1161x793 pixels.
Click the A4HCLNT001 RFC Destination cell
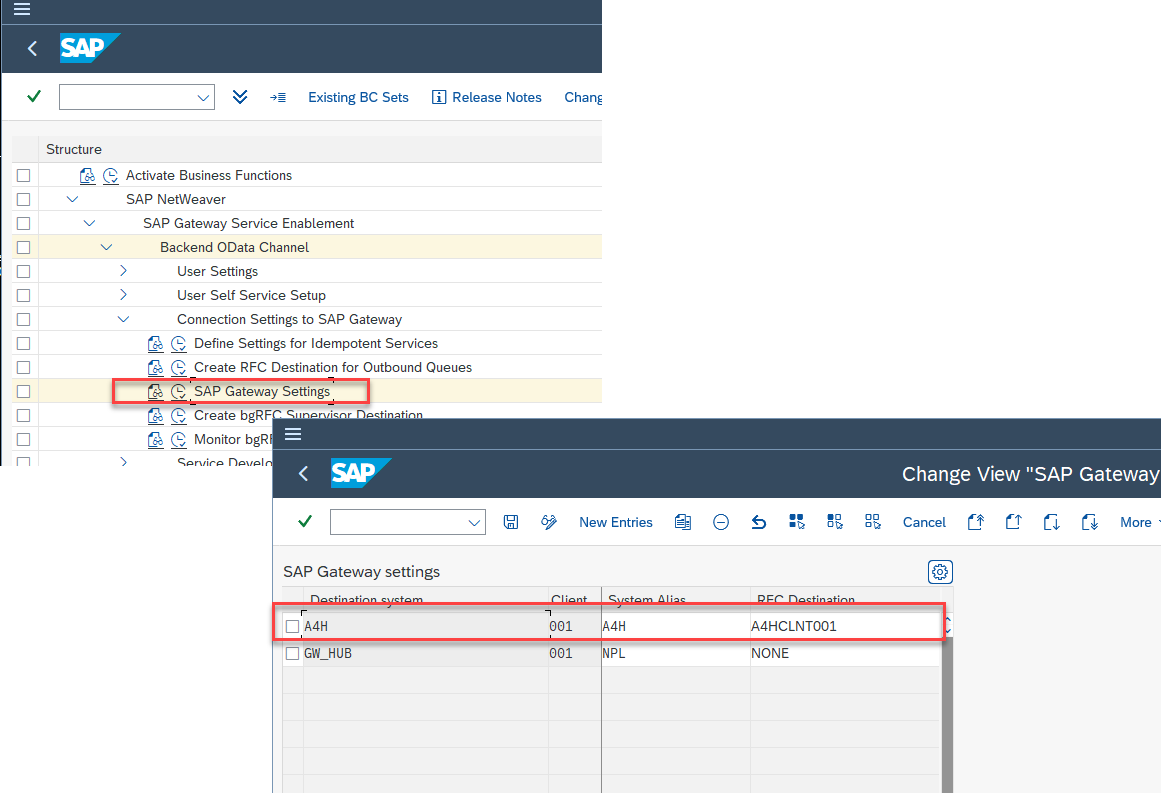tap(845, 626)
